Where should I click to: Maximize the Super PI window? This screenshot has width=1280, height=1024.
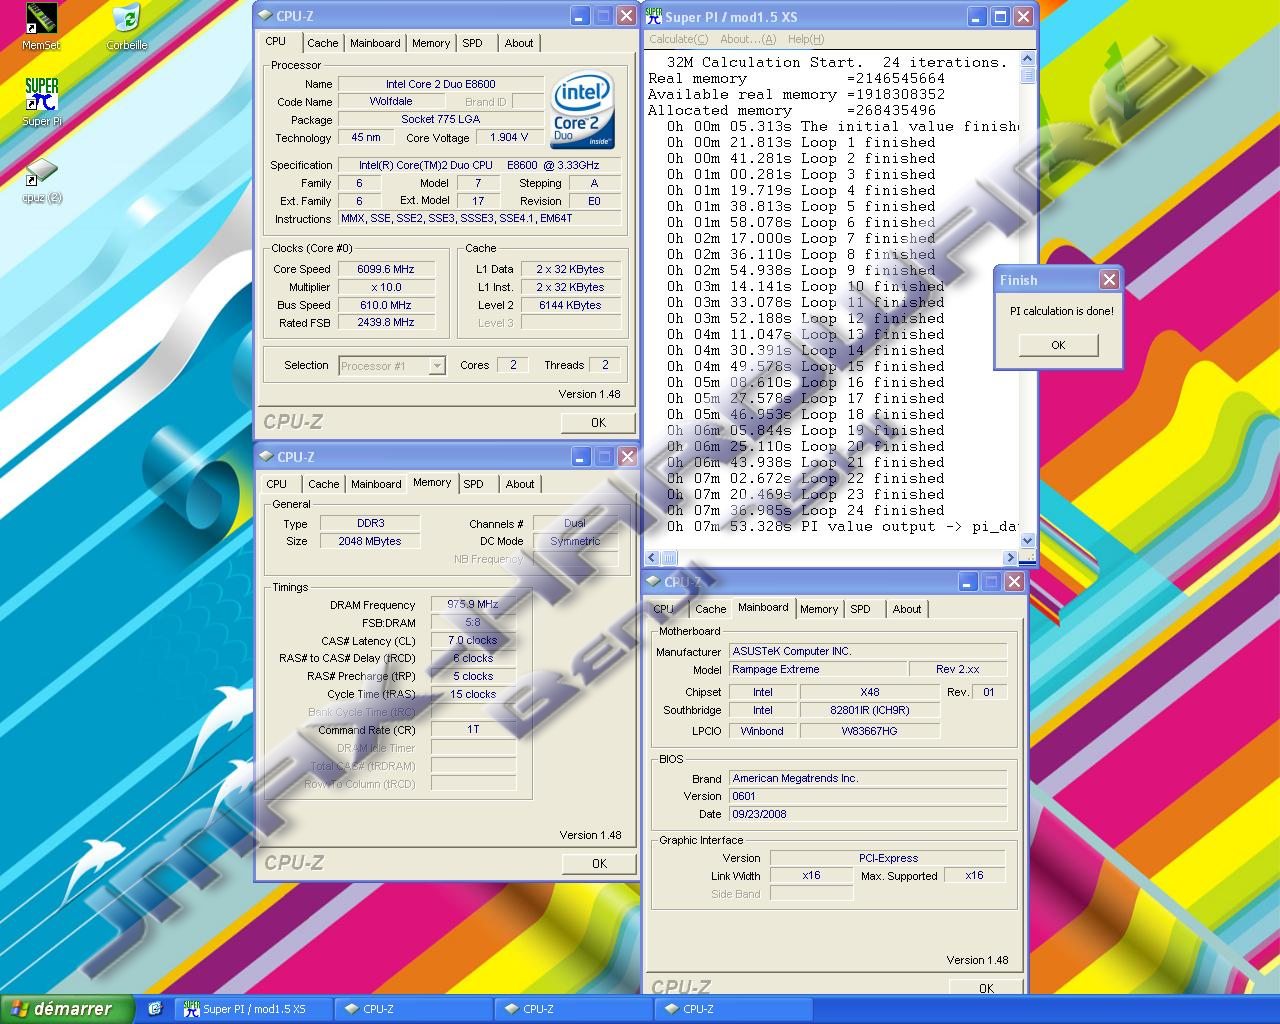pos(1000,16)
